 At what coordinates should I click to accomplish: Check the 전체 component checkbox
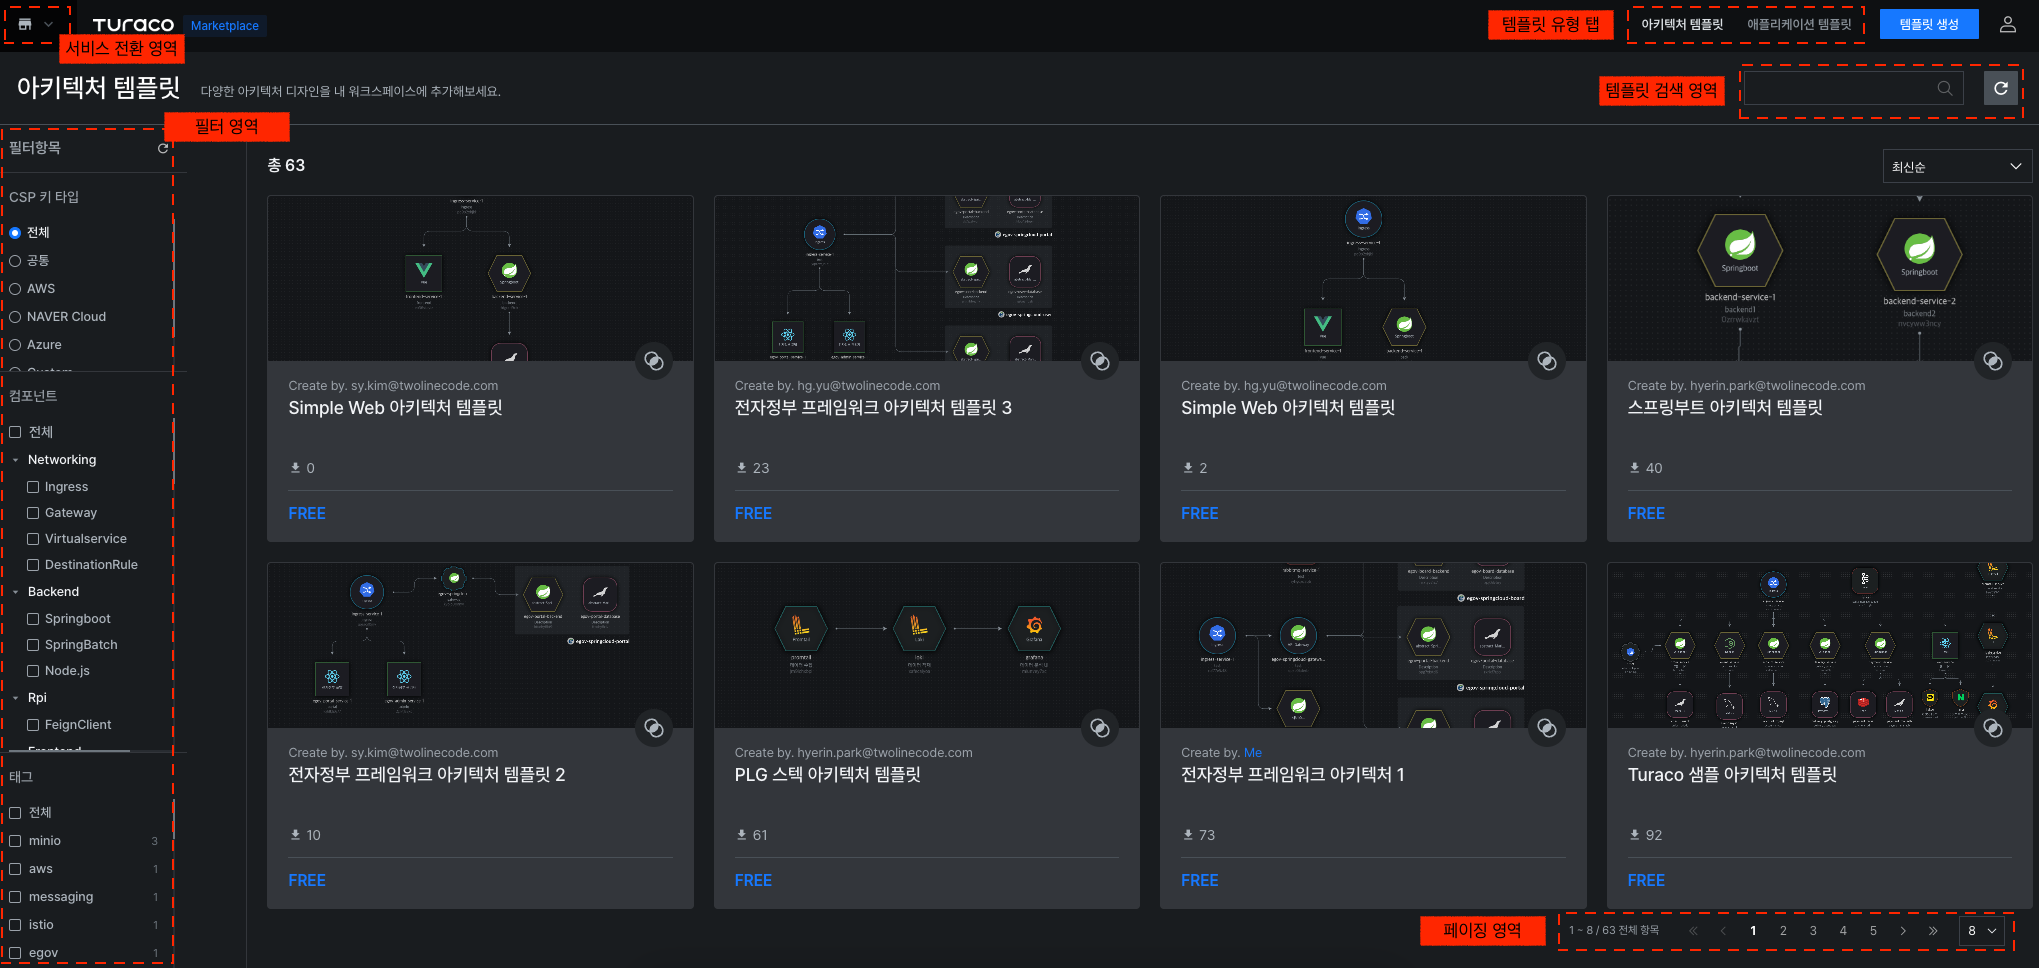15,432
